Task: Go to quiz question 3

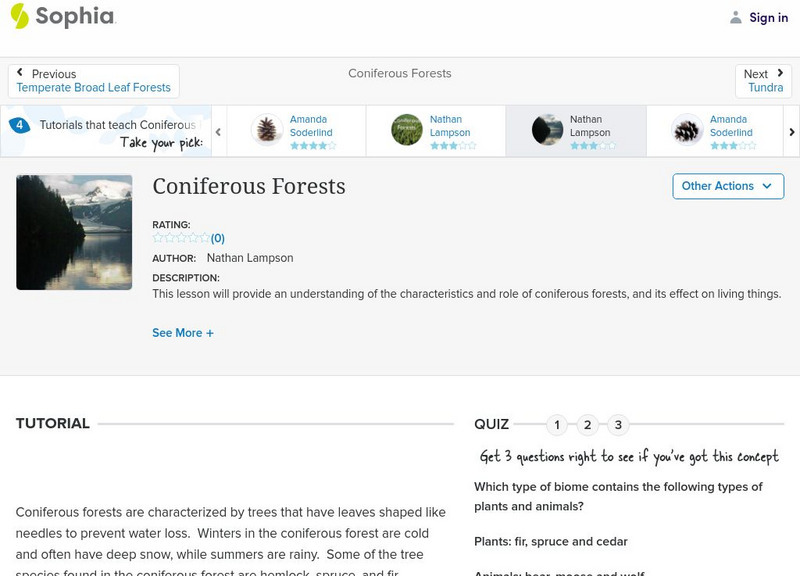Action: pos(618,425)
